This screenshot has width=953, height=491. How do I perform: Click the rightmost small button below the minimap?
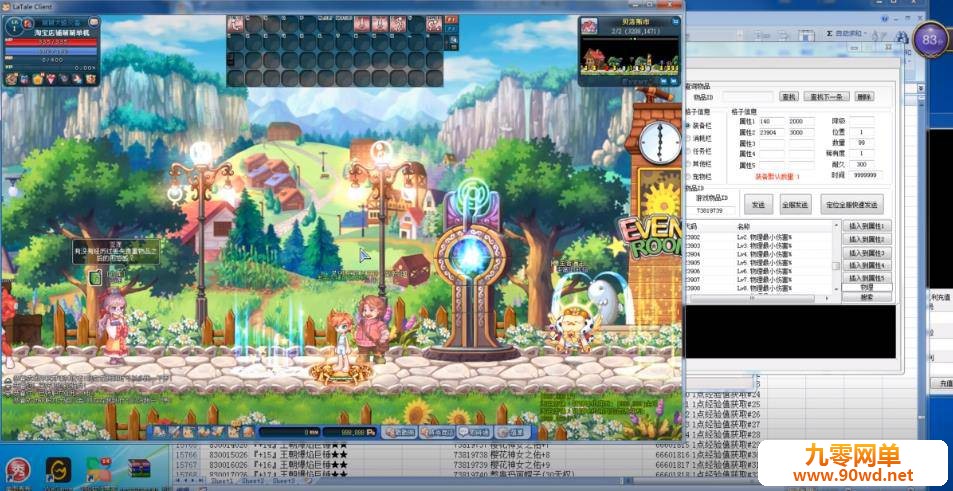(673, 80)
